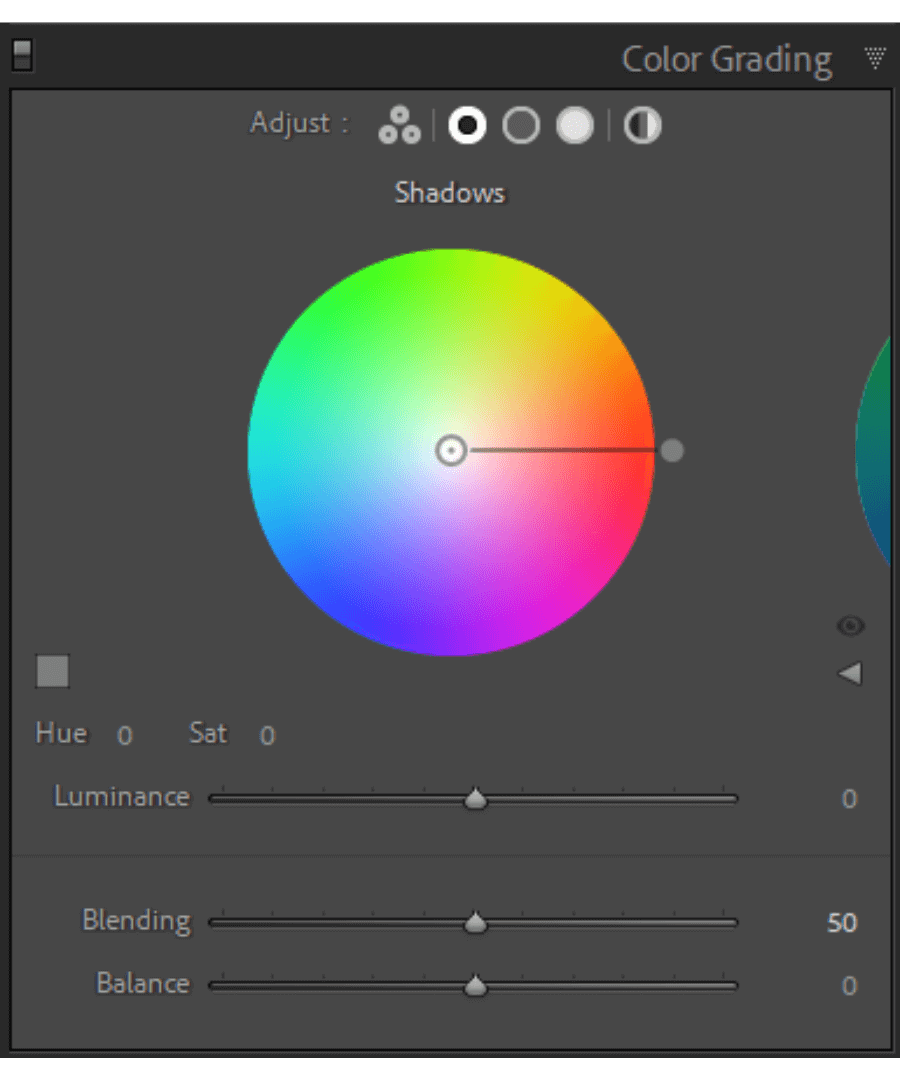This screenshot has width=900, height=1080.
Task: Select the Shadows adjust icon
Action: point(468,125)
